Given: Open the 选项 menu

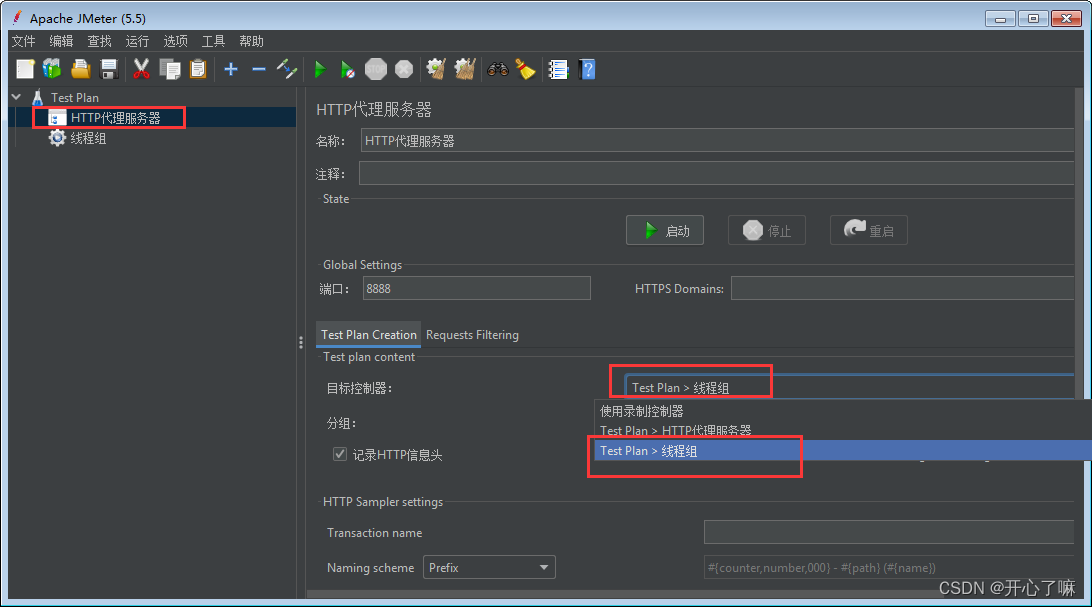Looking at the screenshot, I should coord(176,41).
